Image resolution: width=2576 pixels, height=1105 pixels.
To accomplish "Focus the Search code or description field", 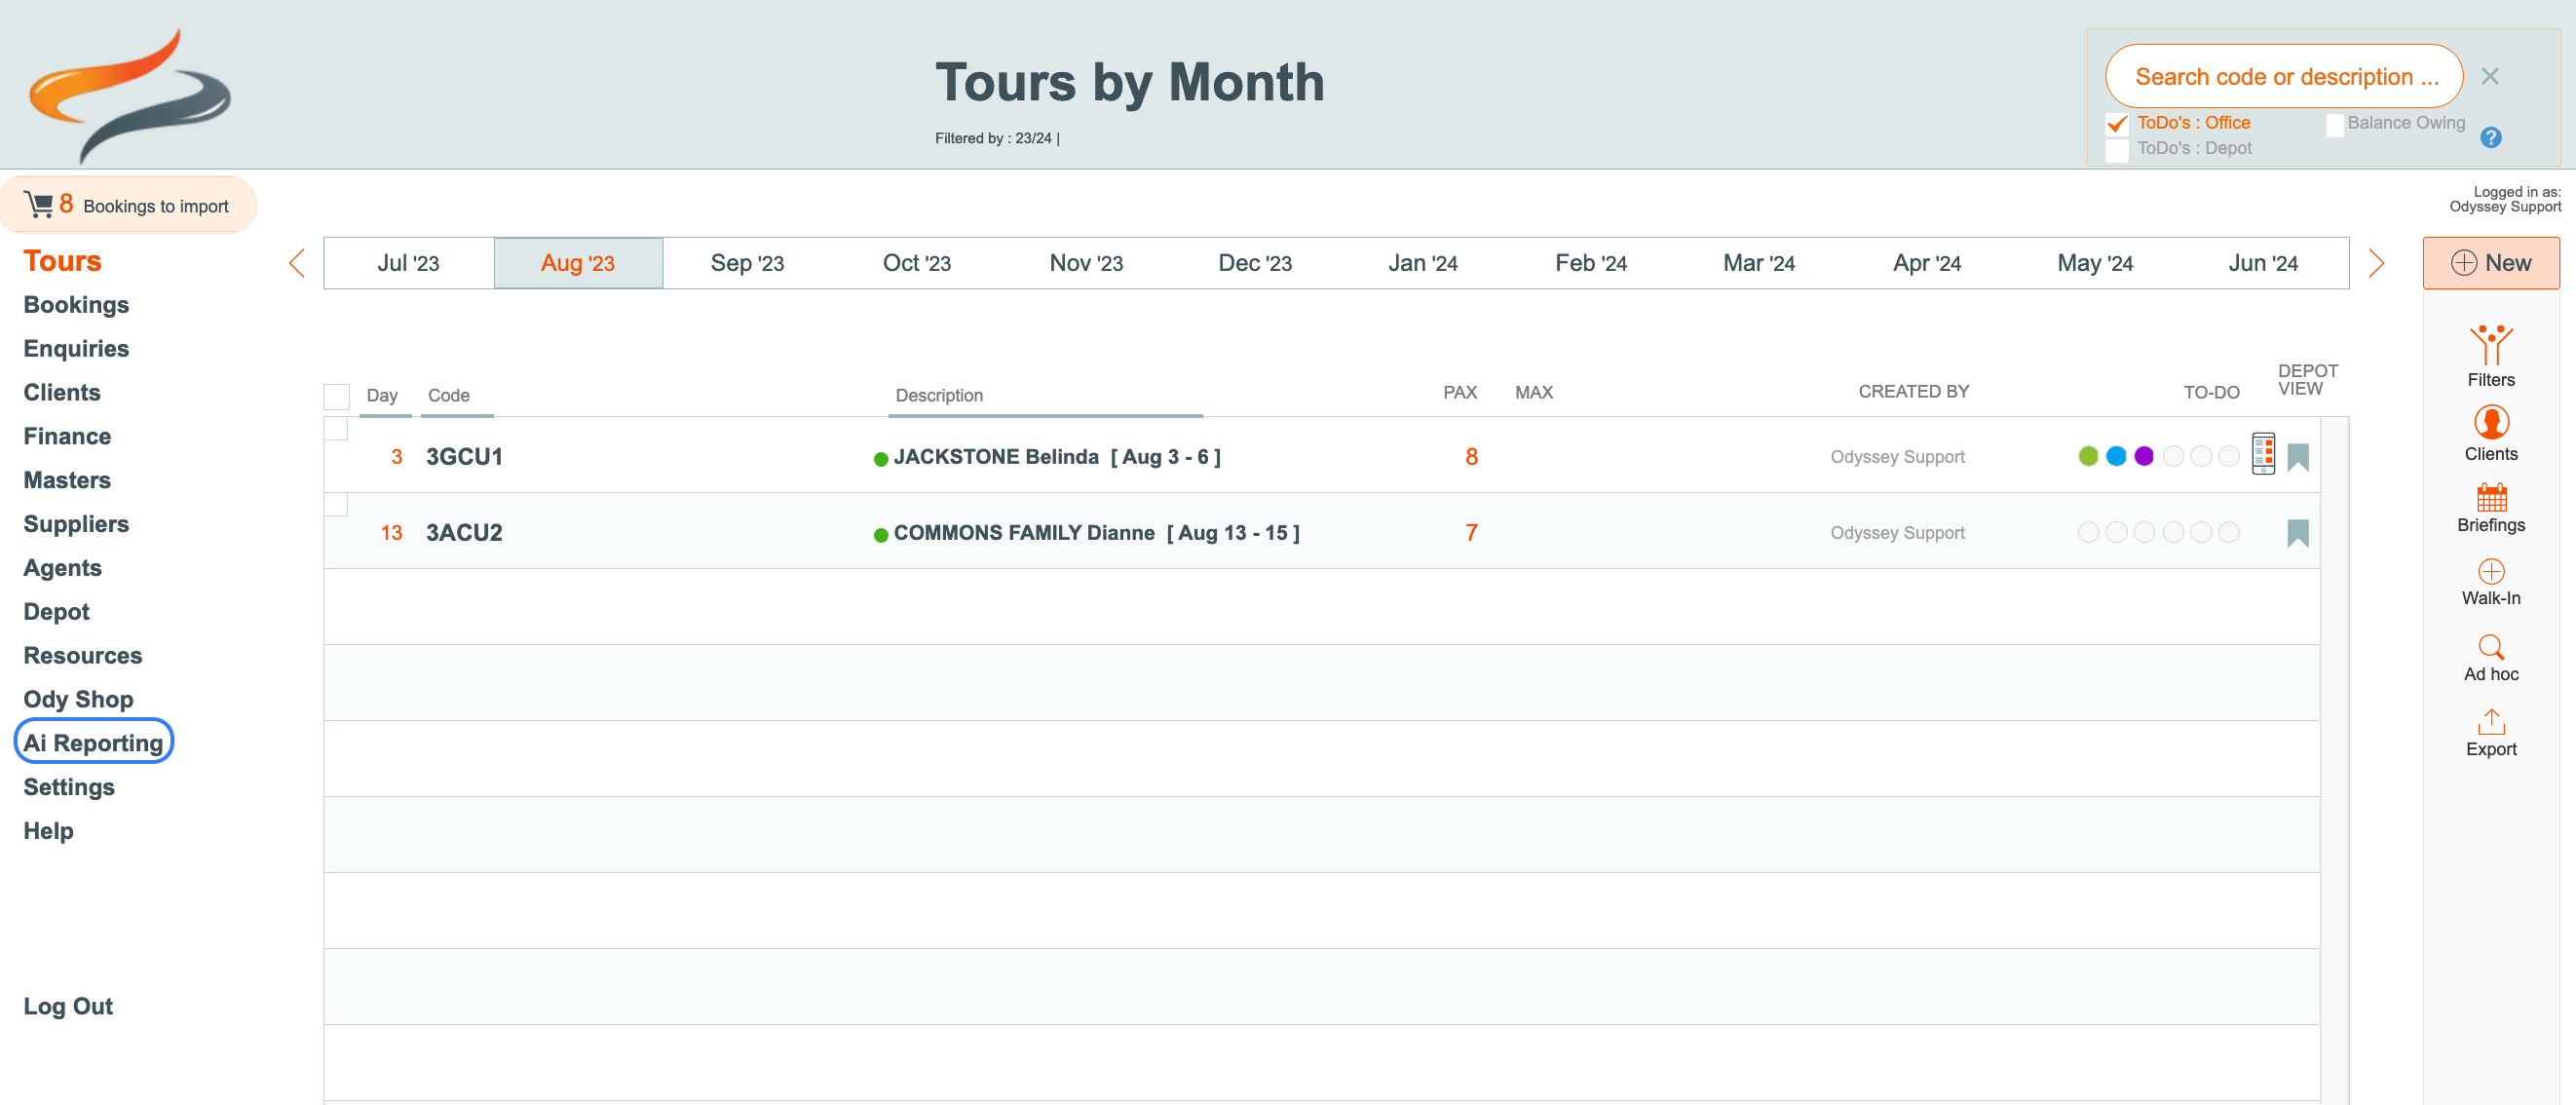I will (x=2283, y=76).
